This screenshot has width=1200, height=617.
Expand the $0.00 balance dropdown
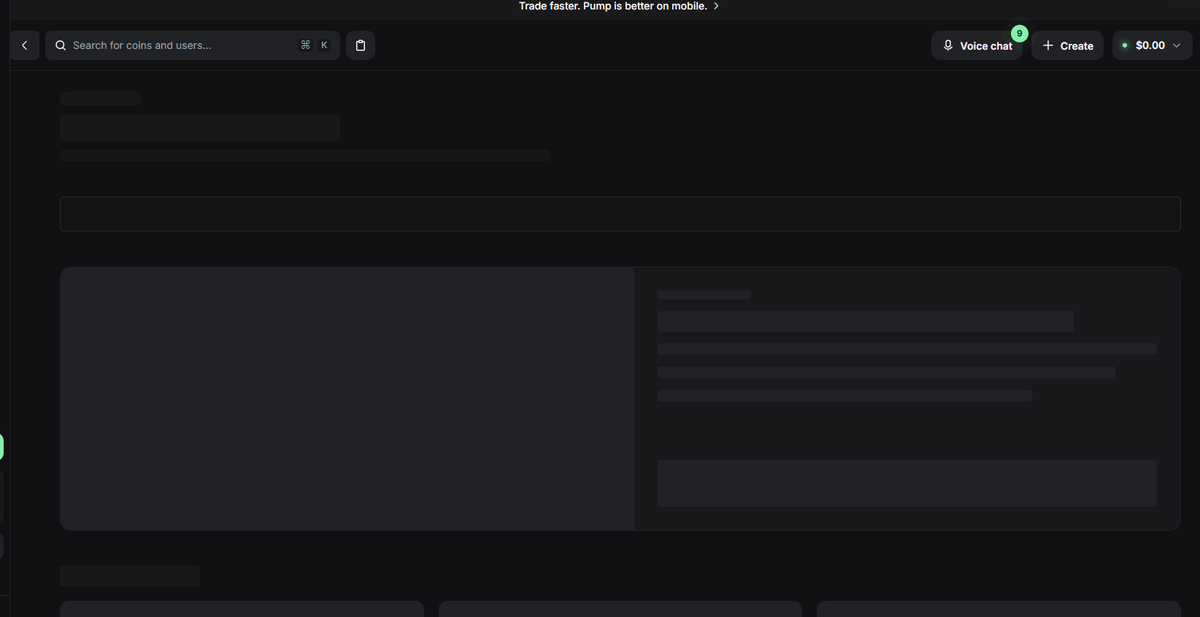point(1152,45)
